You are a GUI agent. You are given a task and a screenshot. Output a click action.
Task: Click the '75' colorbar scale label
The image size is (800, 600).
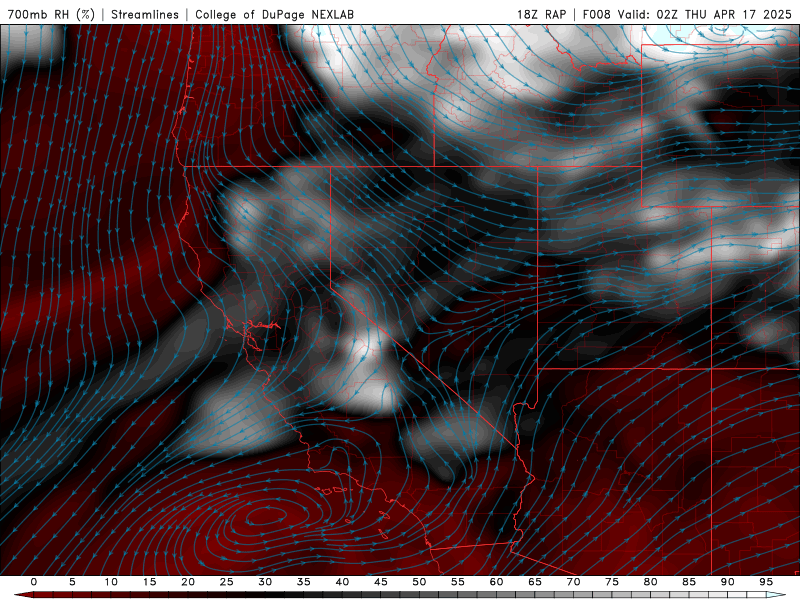(x=612, y=582)
